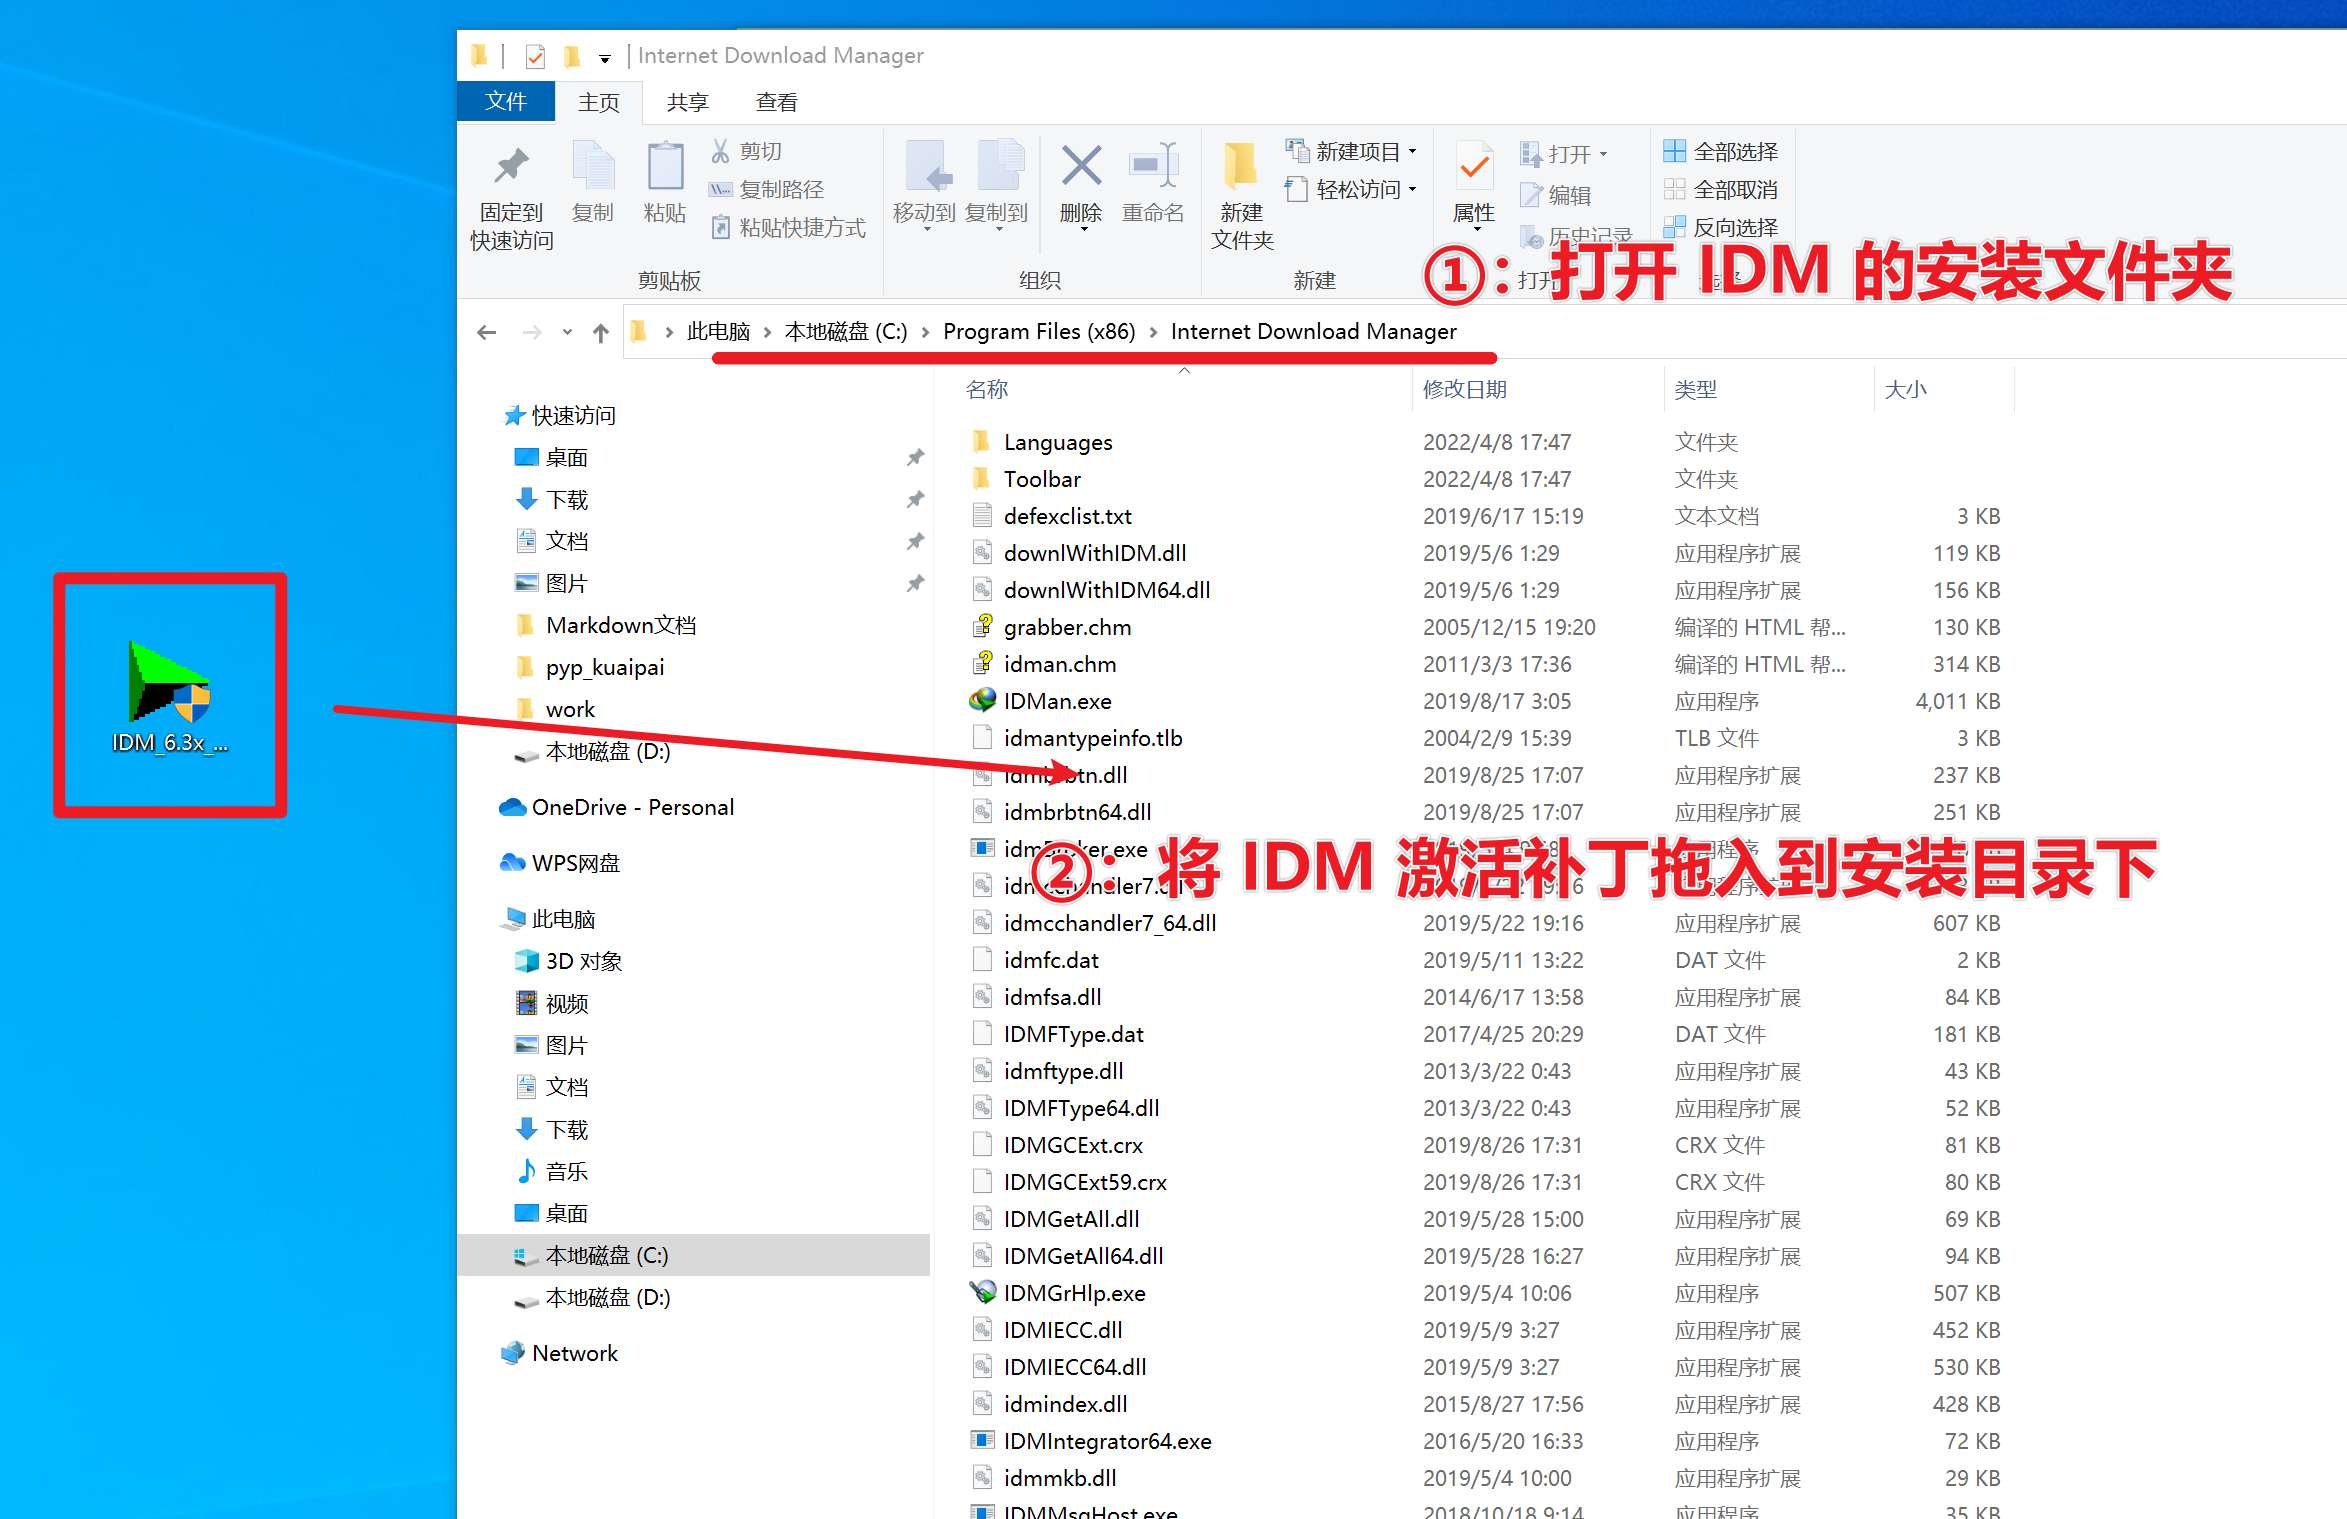Screen dimensions: 2347x1519
Task: Click the 全部选择 (Select all) icon
Action: click(x=1676, y=150)
